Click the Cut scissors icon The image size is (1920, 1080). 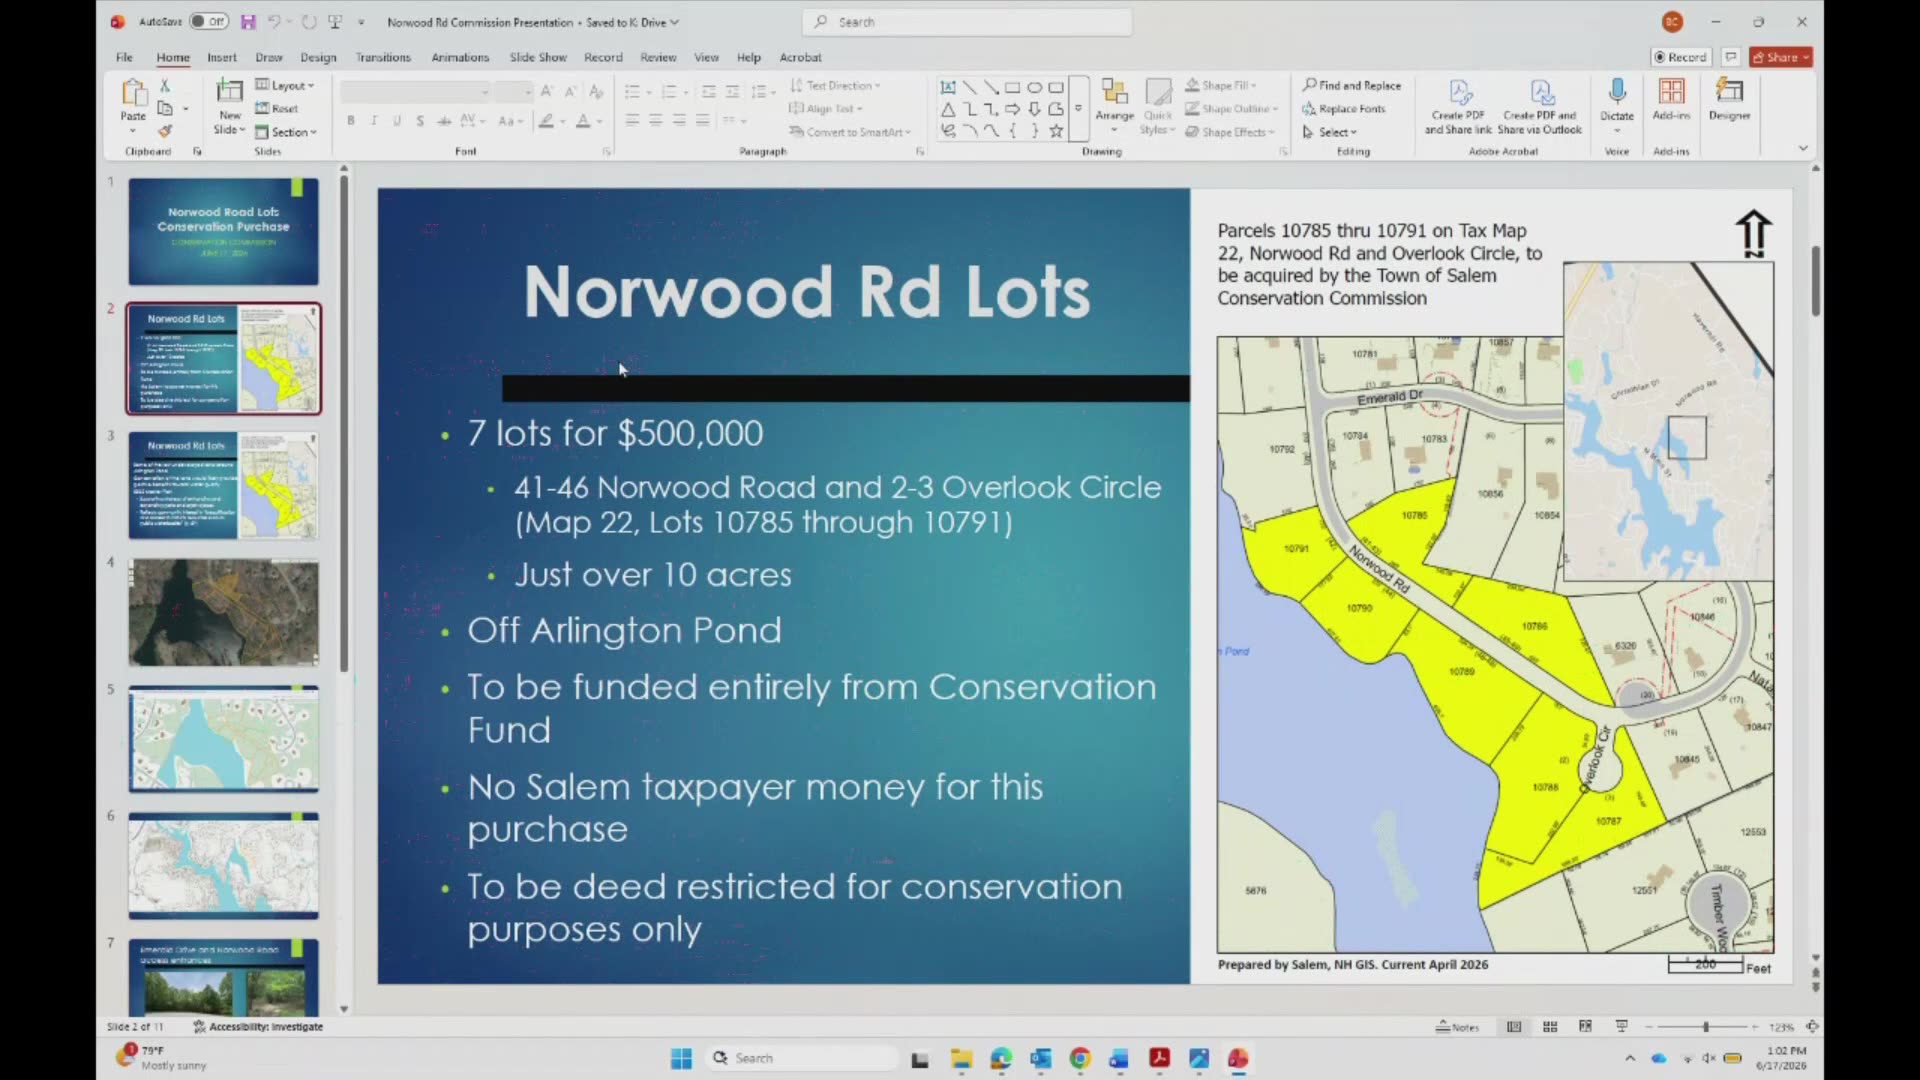point(165,86)
